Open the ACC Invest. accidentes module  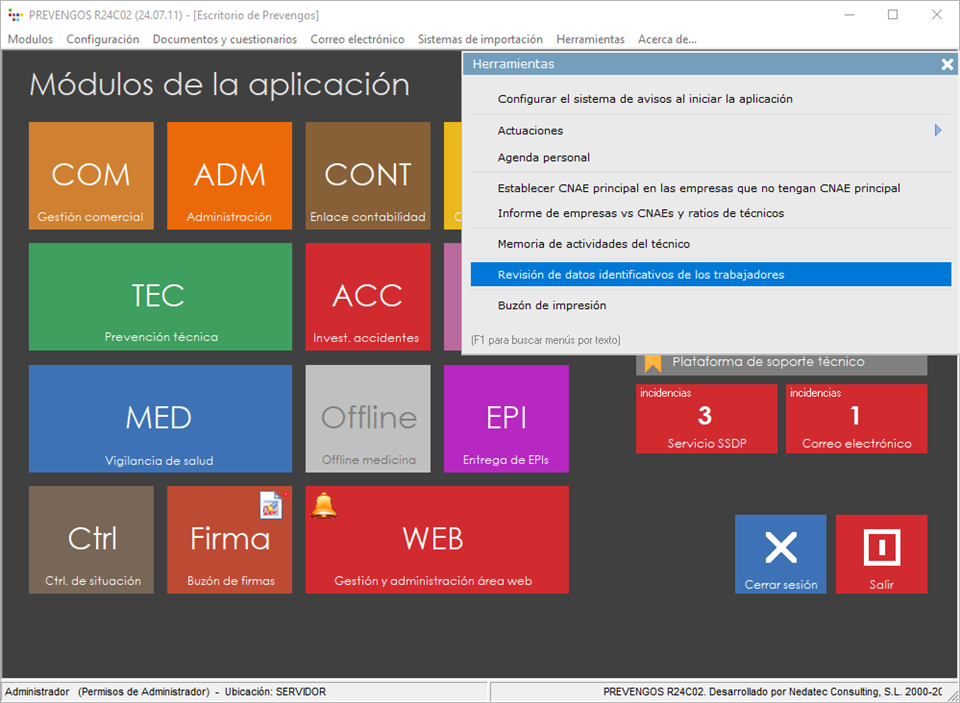coord(367,297)
